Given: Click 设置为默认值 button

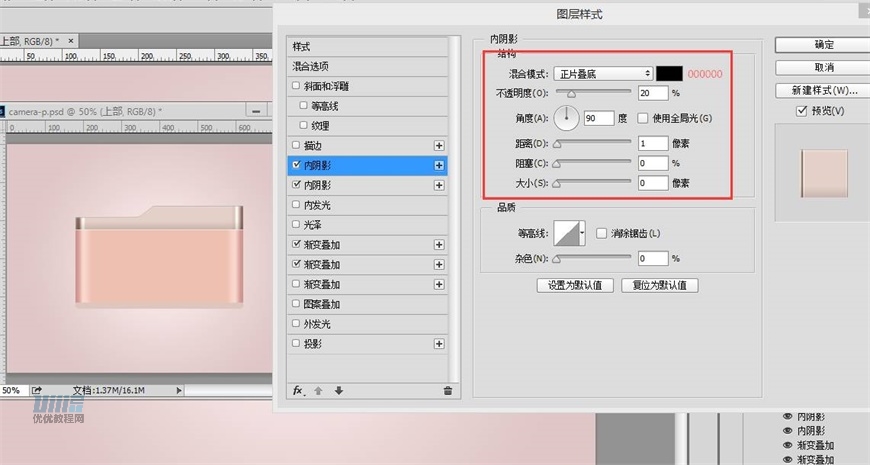Looking at the screenshot, I should click(575, 285).
